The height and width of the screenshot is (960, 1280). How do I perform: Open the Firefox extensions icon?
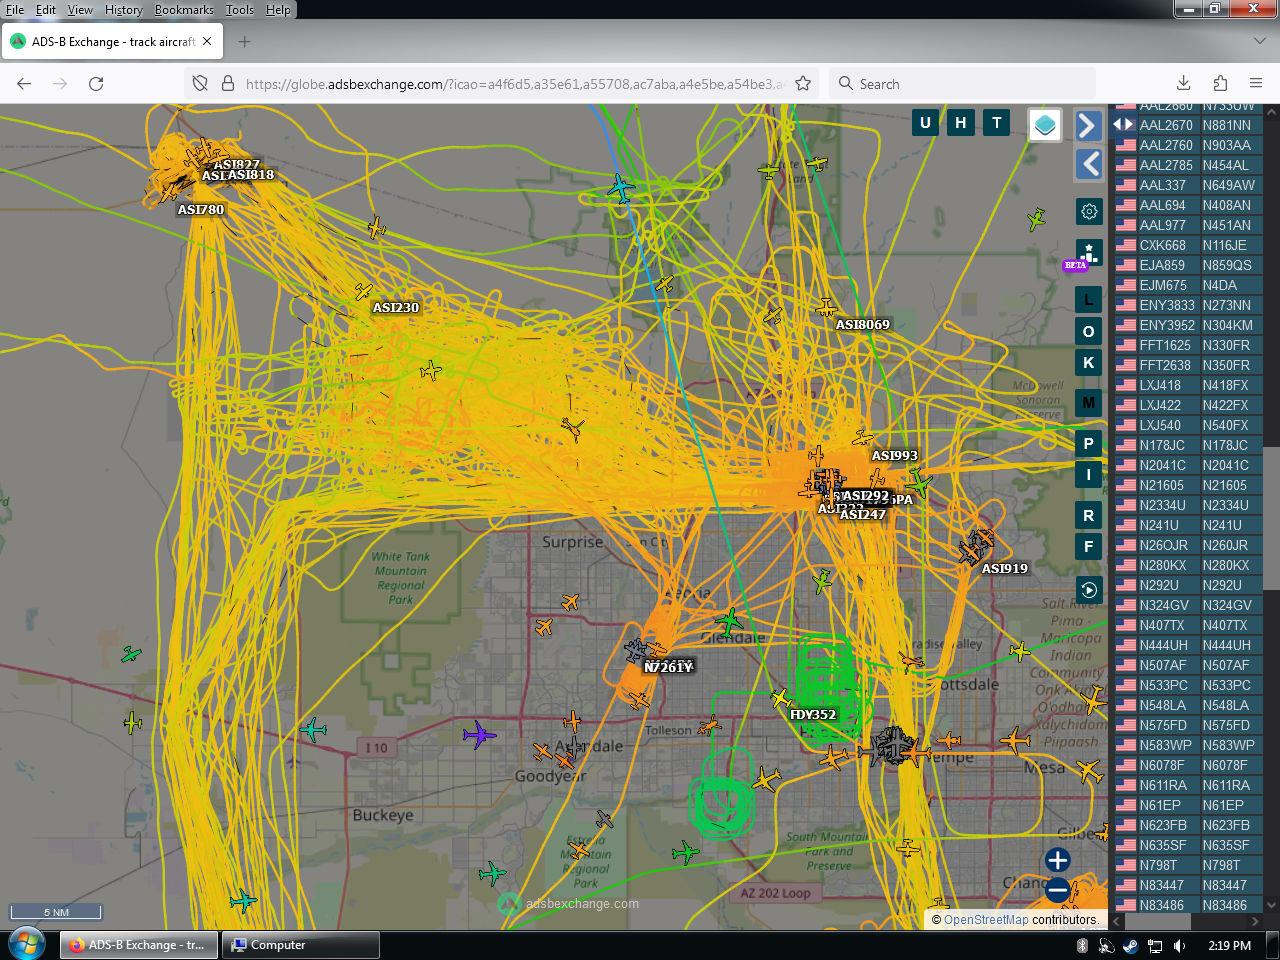[x=1220, y=84]
